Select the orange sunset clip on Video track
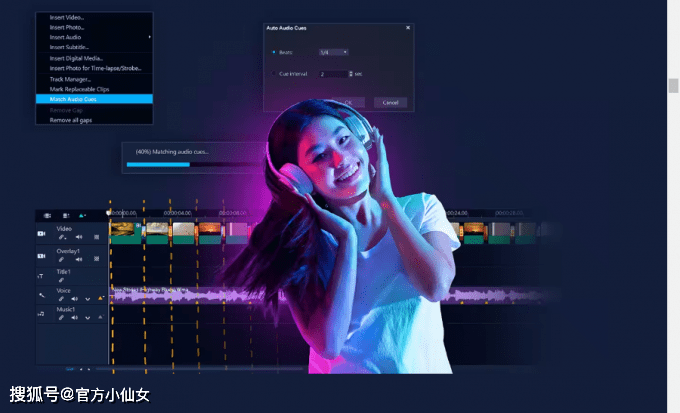Viewport: 680px width, 413px height. 210,233
